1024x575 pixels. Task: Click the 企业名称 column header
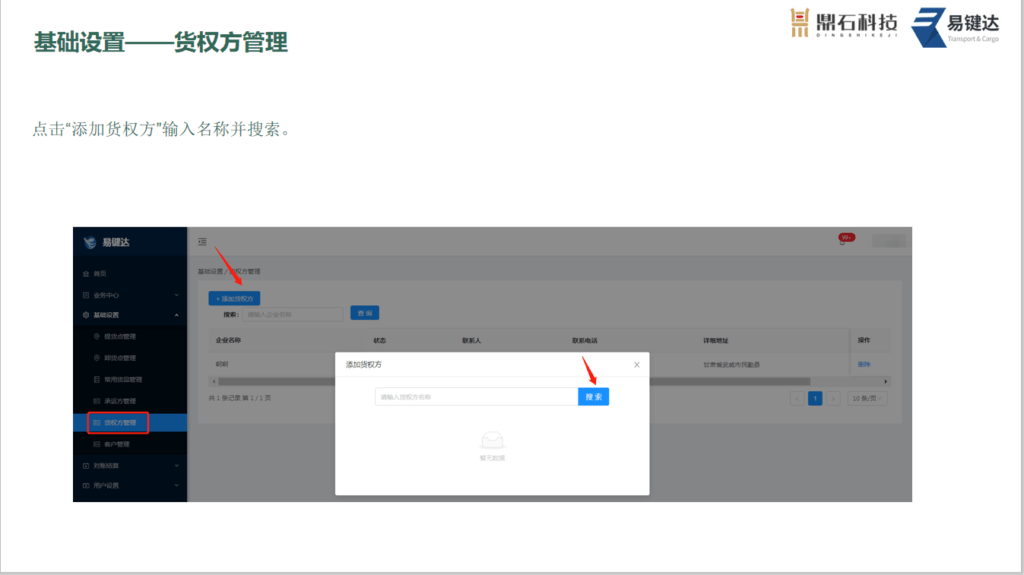click(x=229, y=340)
